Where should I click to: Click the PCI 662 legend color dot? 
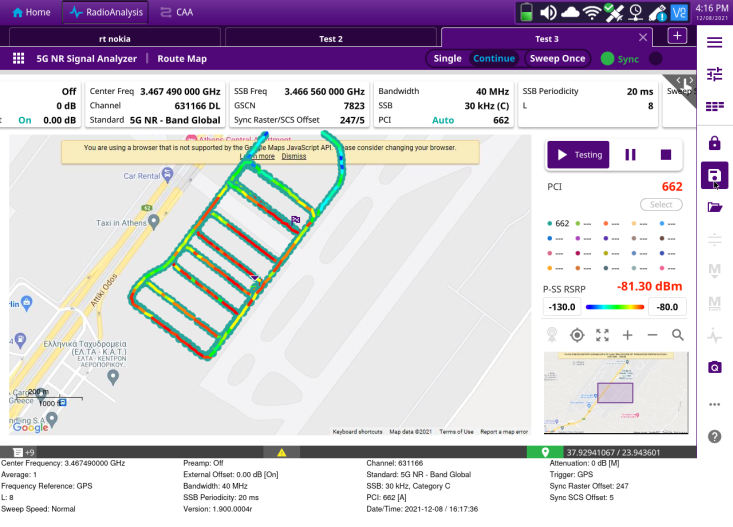coord(550,224)
